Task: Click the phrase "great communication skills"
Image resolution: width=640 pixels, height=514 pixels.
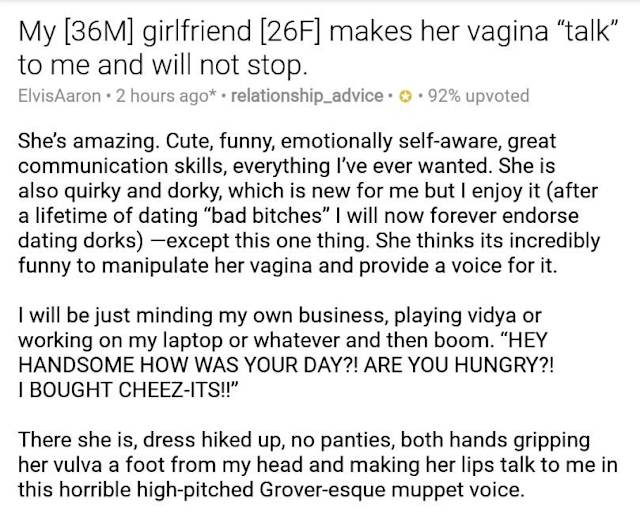Action: [x=287, y=154]
